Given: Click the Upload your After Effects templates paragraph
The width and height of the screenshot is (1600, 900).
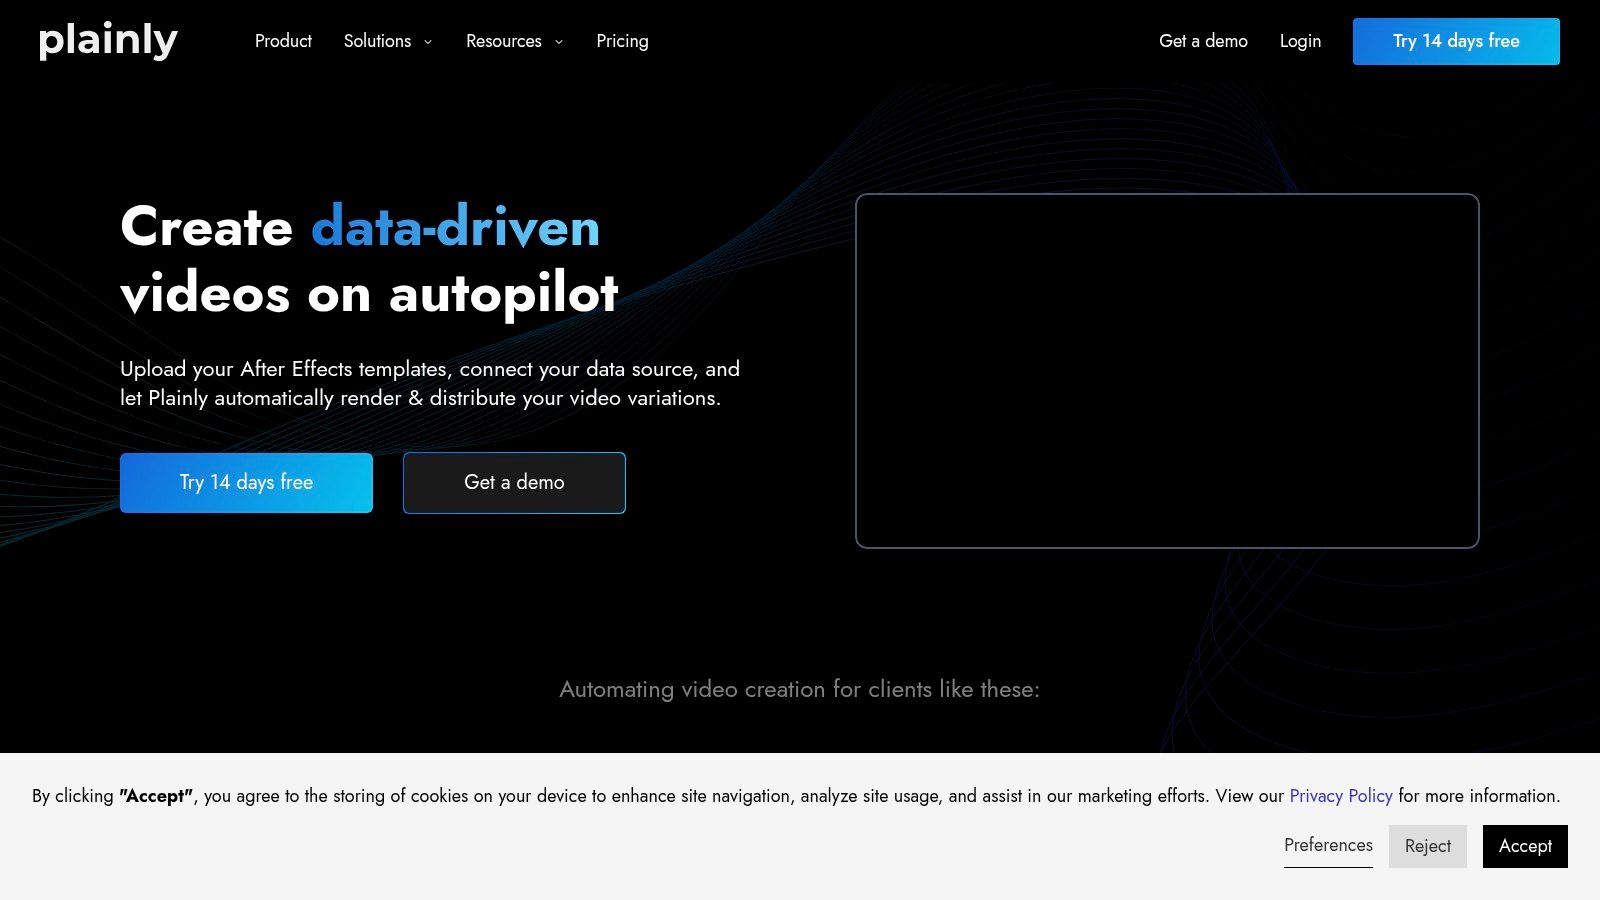Looking at the screenshot, I should pos(430,383).
